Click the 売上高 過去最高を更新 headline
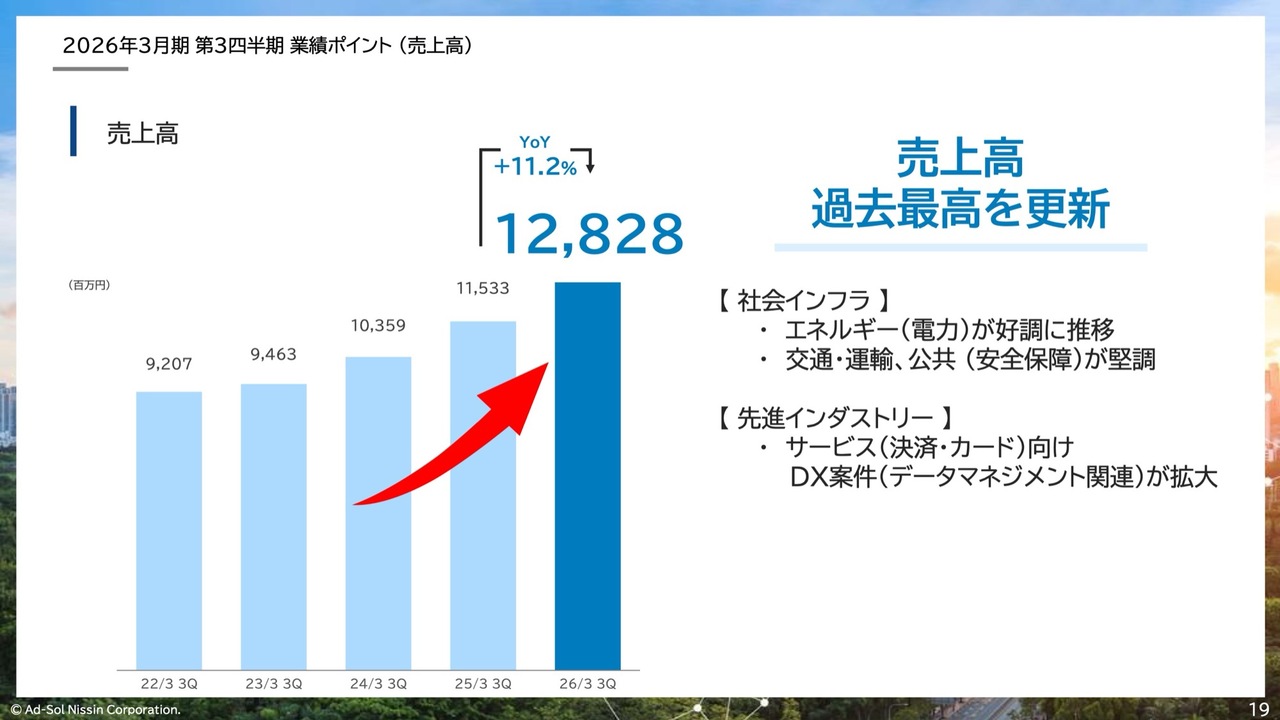1280x720 pixels. pos(960,187)
